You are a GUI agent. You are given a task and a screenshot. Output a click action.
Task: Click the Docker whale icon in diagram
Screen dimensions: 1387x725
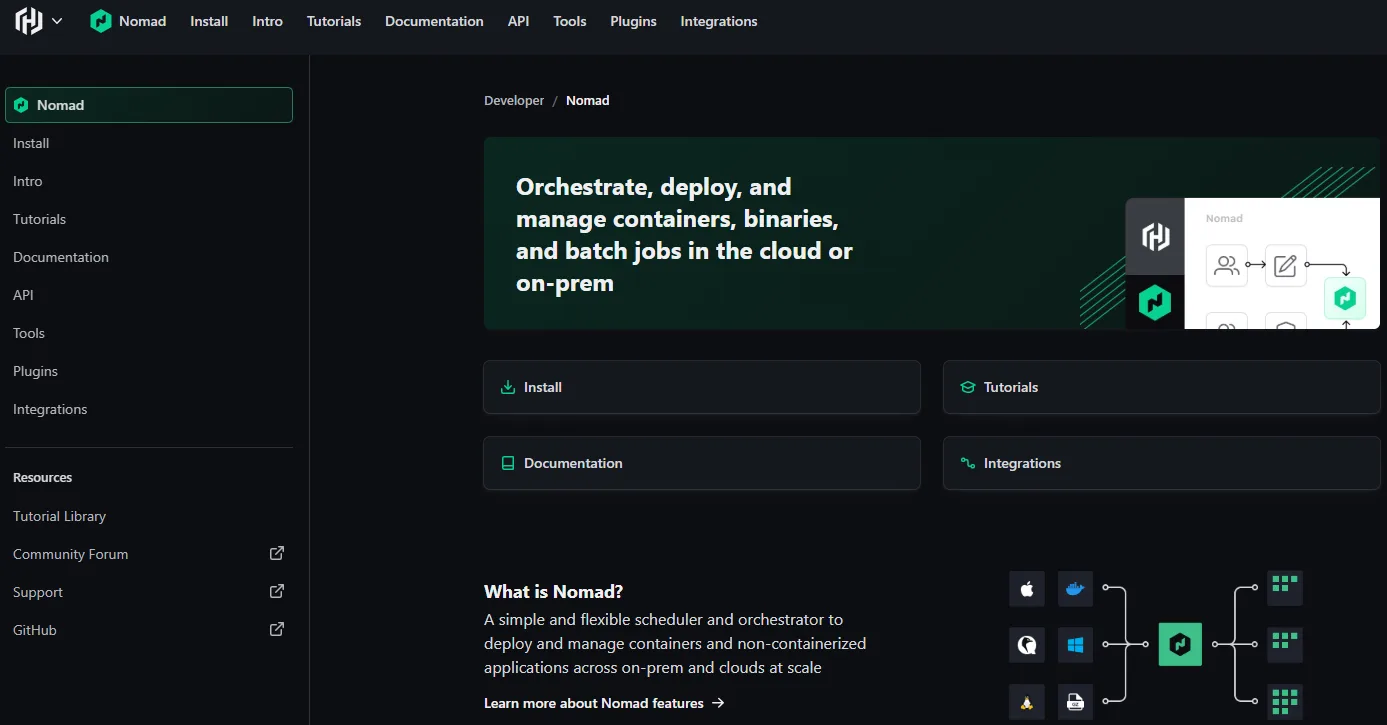[1075, 589]
